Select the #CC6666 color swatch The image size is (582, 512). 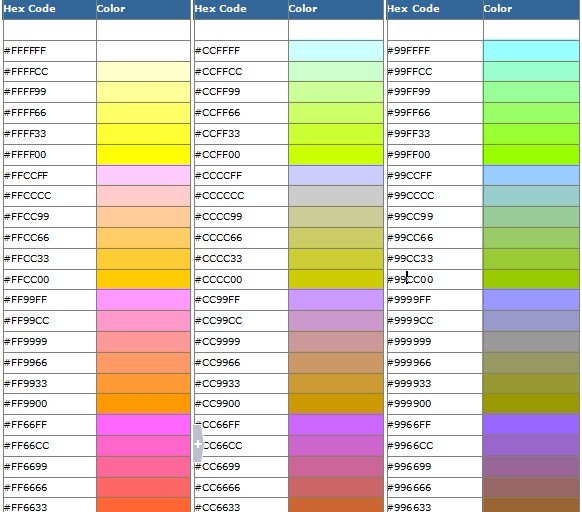point(336,487)
